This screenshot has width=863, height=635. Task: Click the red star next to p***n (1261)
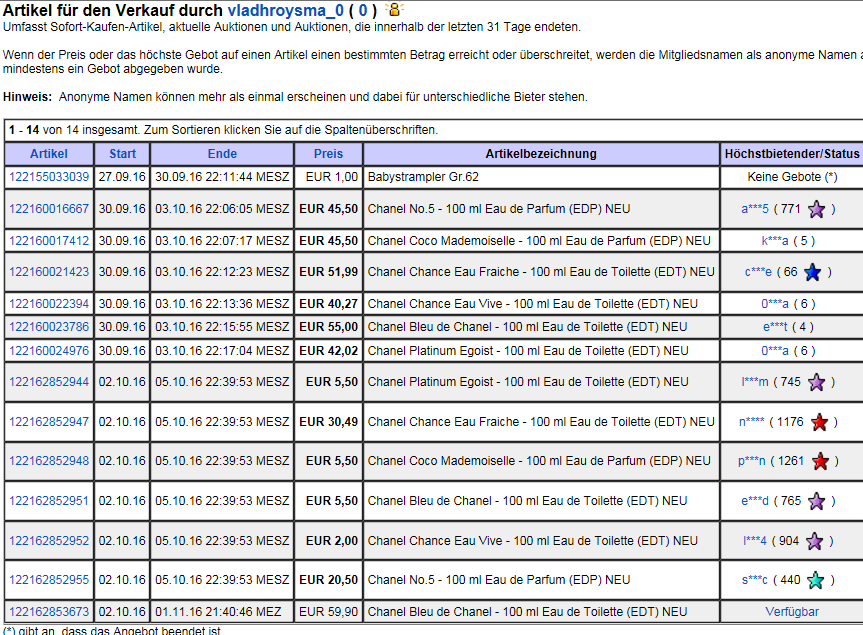821,461
